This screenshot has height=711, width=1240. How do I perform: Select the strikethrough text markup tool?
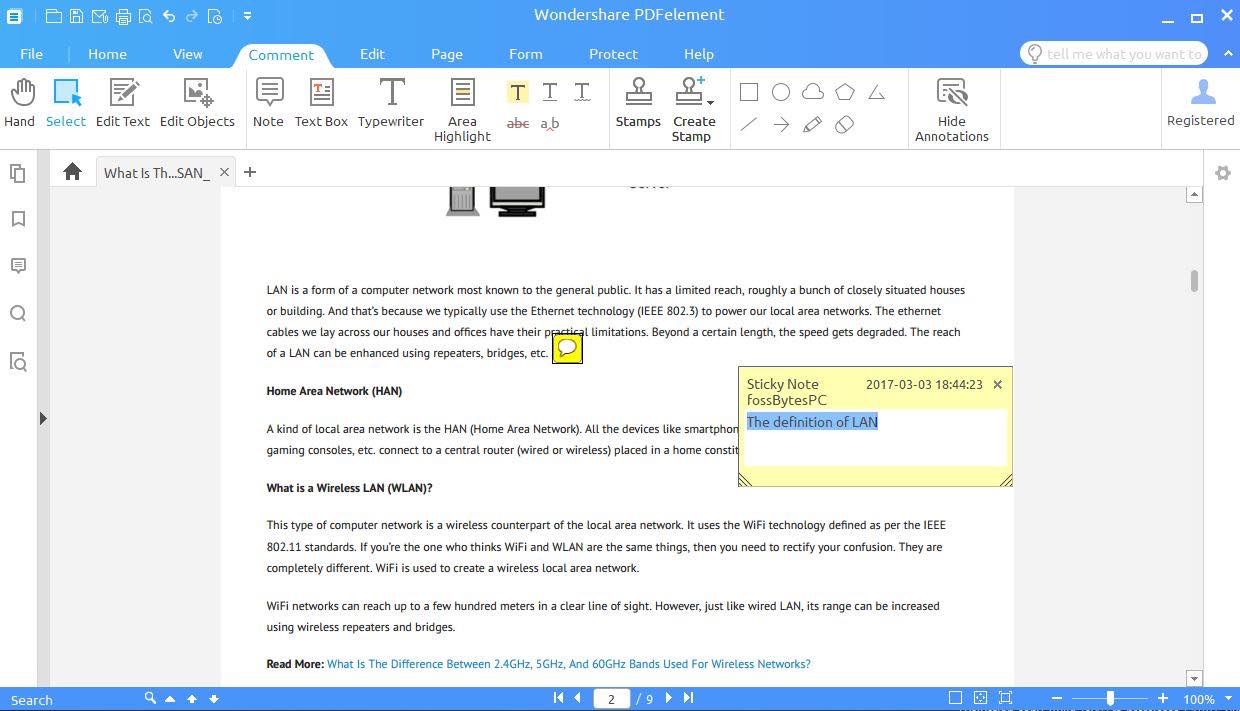click(518, 124)
